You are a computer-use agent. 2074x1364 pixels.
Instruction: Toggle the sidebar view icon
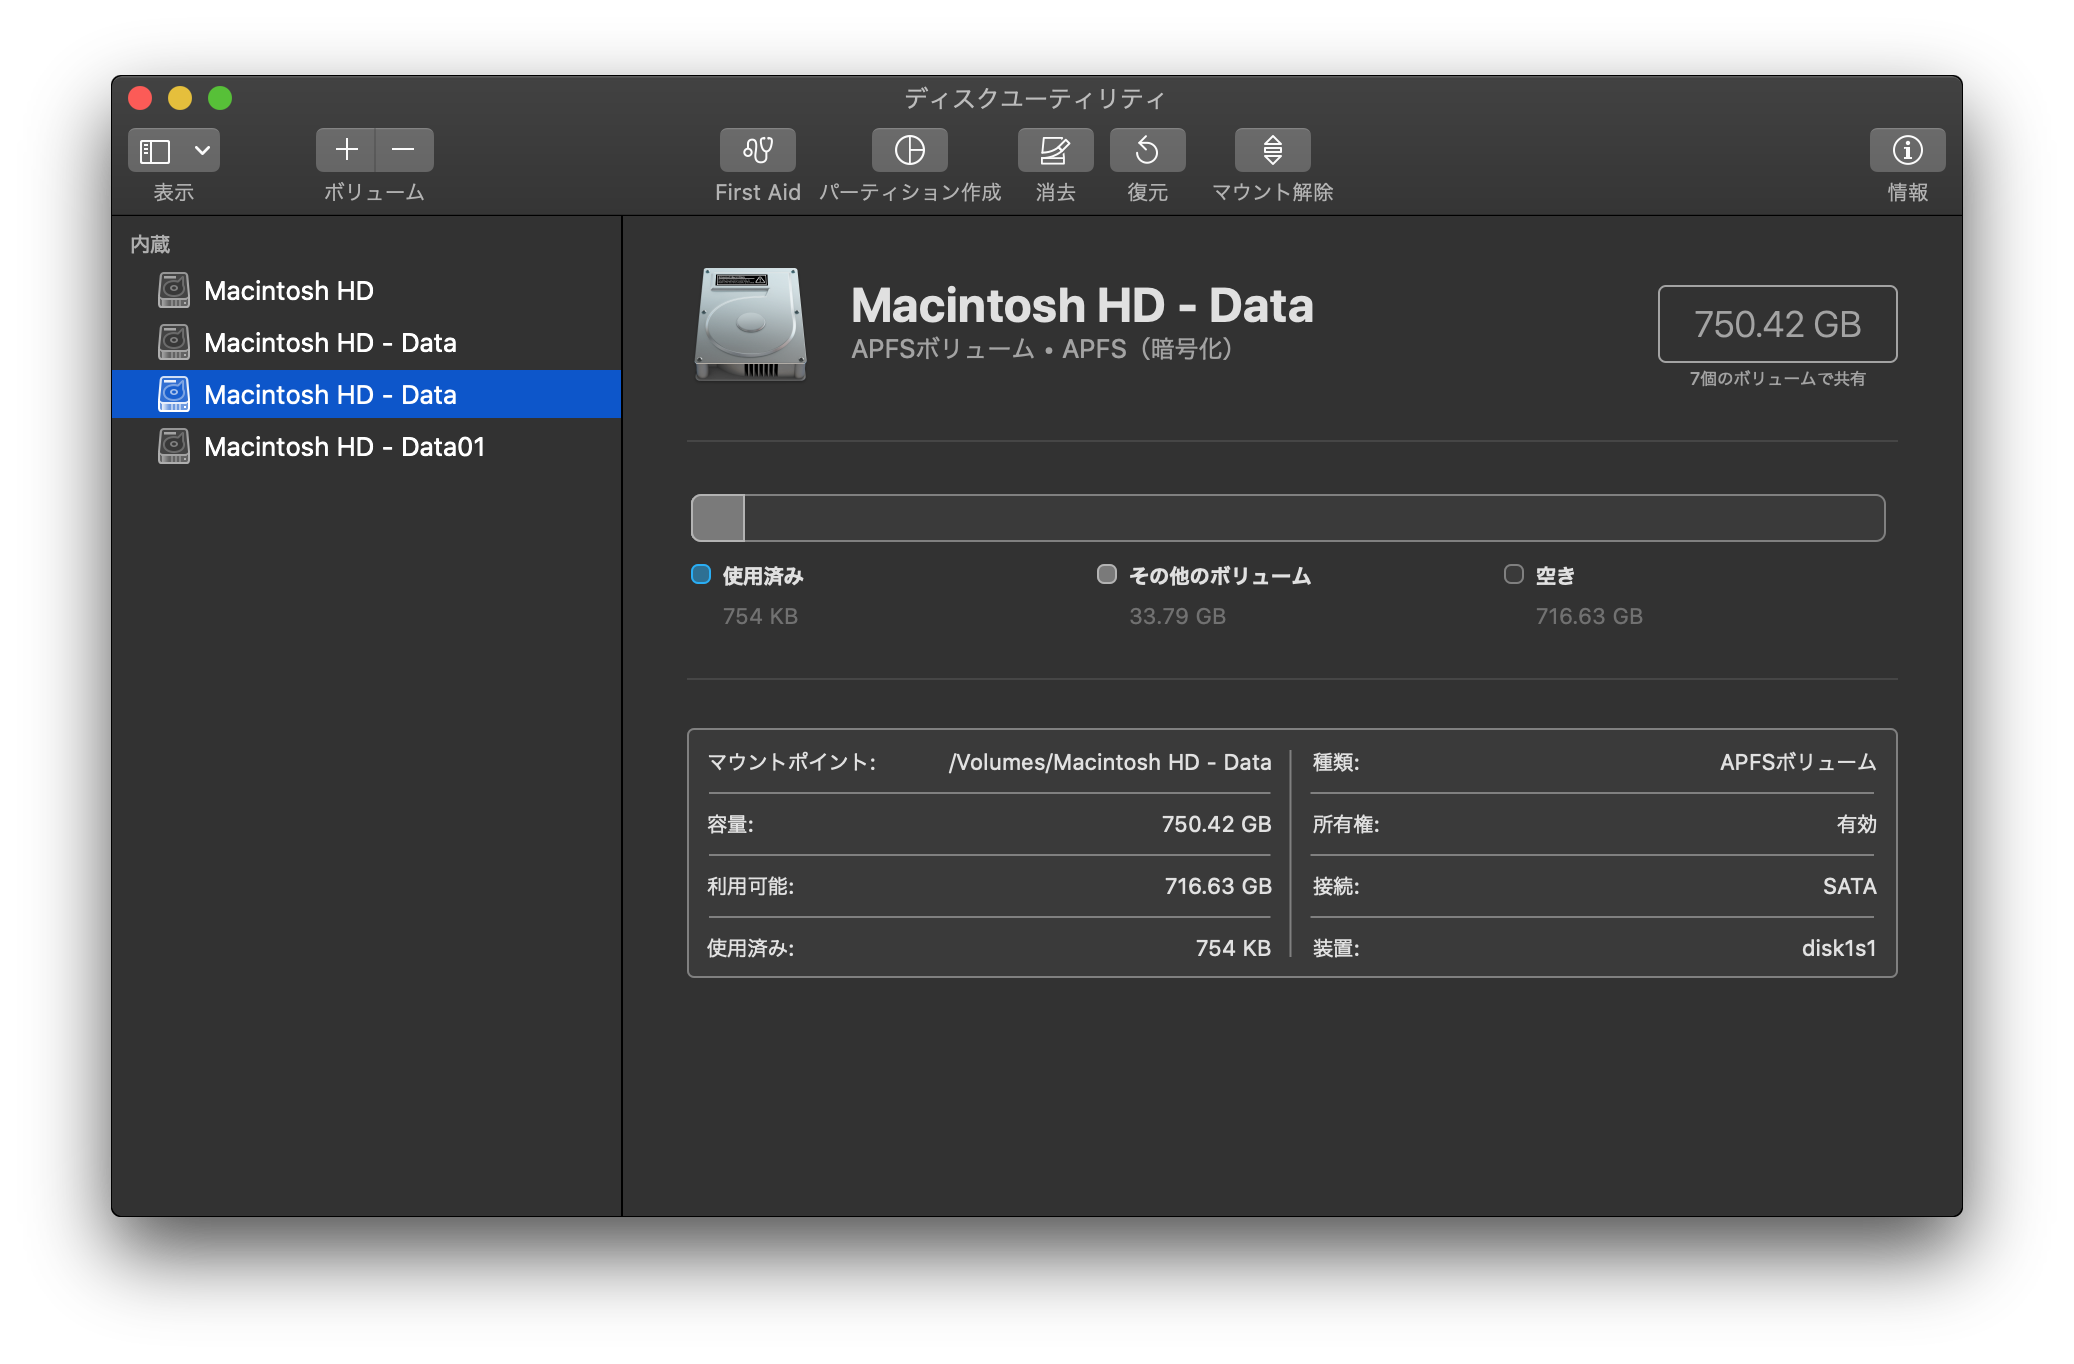[x=156, y=150]
